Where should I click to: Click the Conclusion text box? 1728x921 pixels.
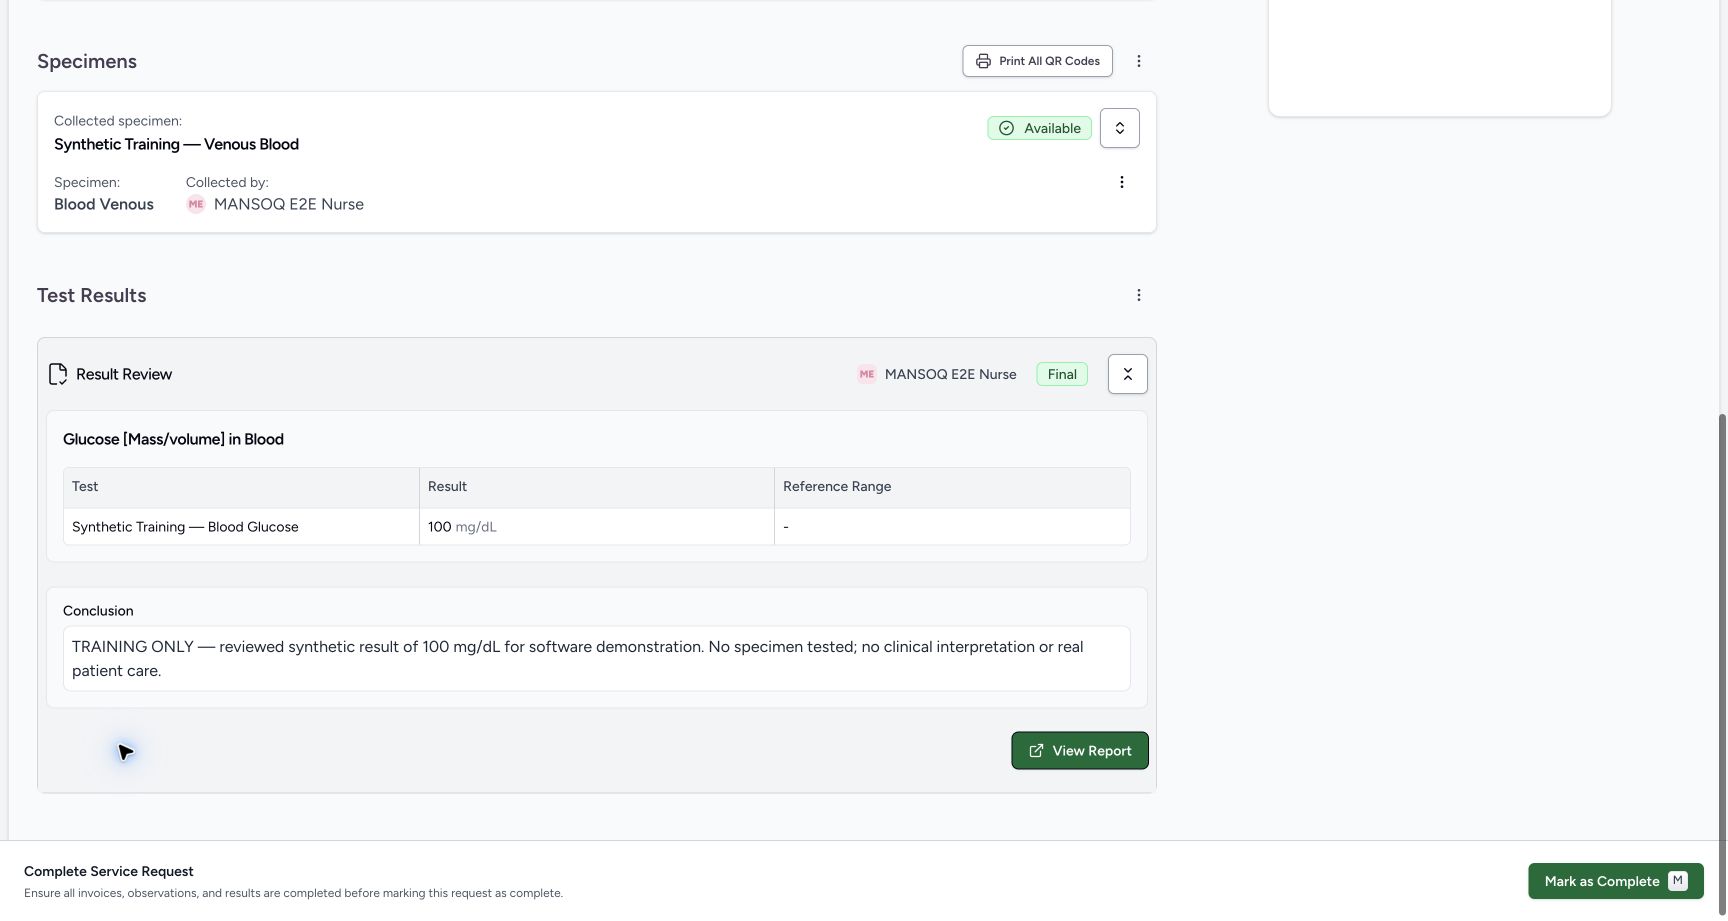(596, 659)
